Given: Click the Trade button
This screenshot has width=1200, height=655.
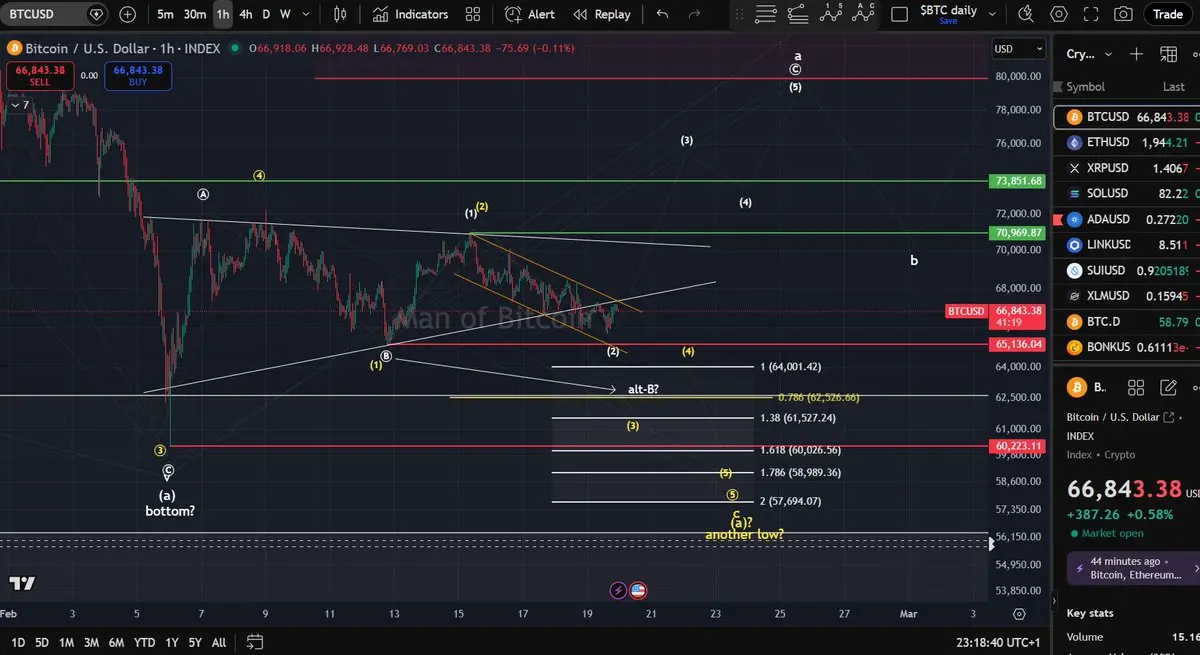Looking at the screenshot, I should (1167, 14).
